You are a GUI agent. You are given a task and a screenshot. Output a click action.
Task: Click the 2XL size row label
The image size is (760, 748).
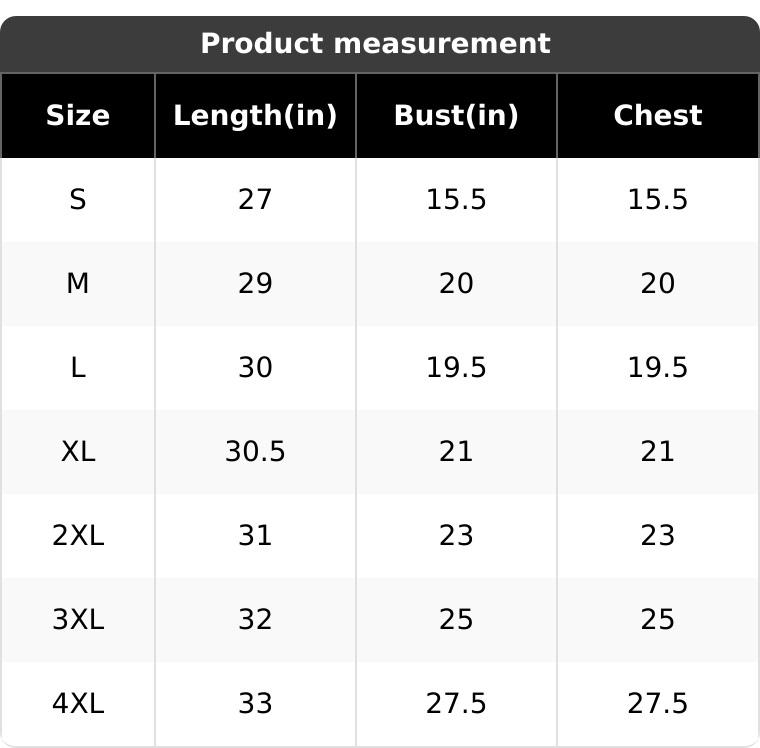point(78,536)
